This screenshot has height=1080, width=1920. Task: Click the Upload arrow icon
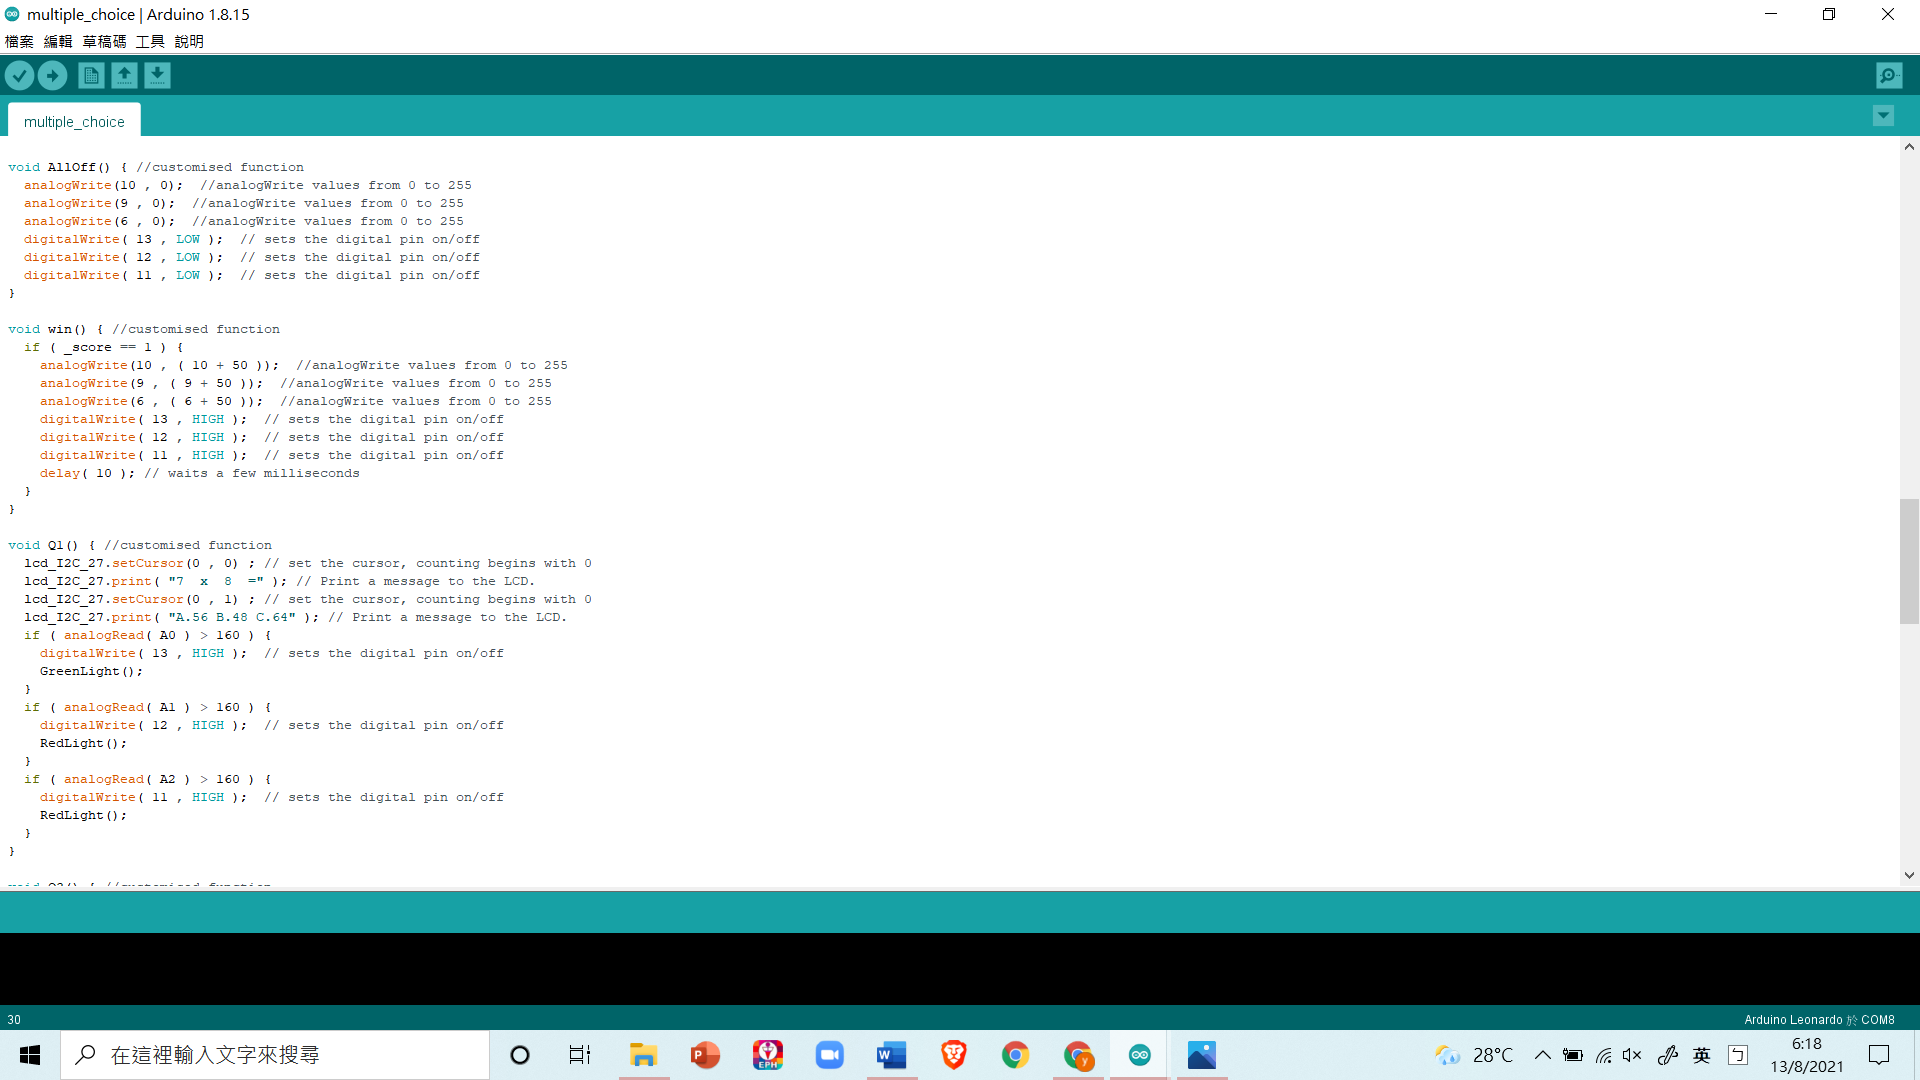coord(52,75)
